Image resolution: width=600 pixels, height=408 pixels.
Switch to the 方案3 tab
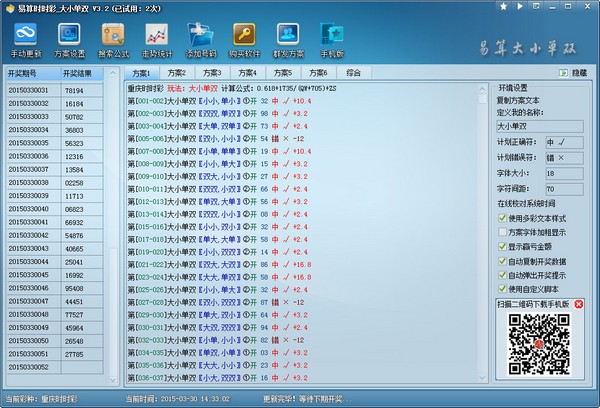pos(212,73)
